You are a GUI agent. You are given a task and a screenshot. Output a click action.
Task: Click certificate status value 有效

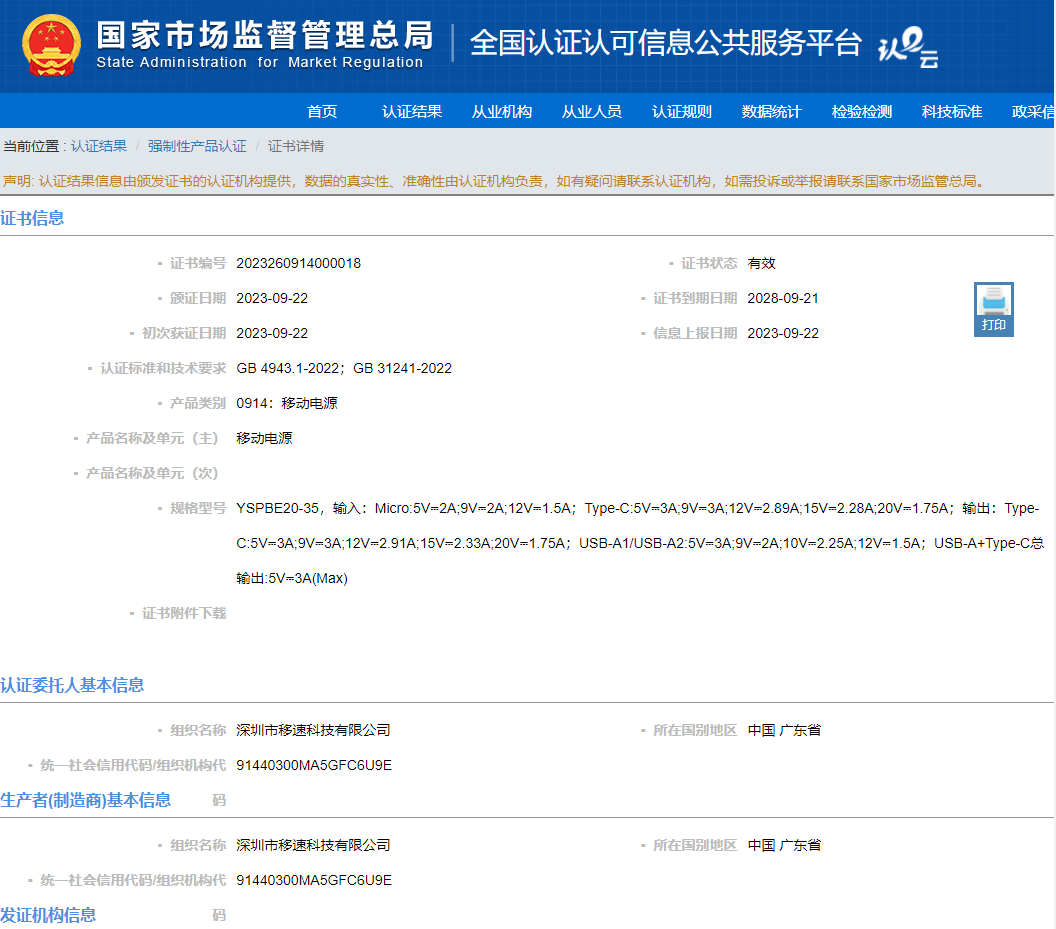(762, 263)
